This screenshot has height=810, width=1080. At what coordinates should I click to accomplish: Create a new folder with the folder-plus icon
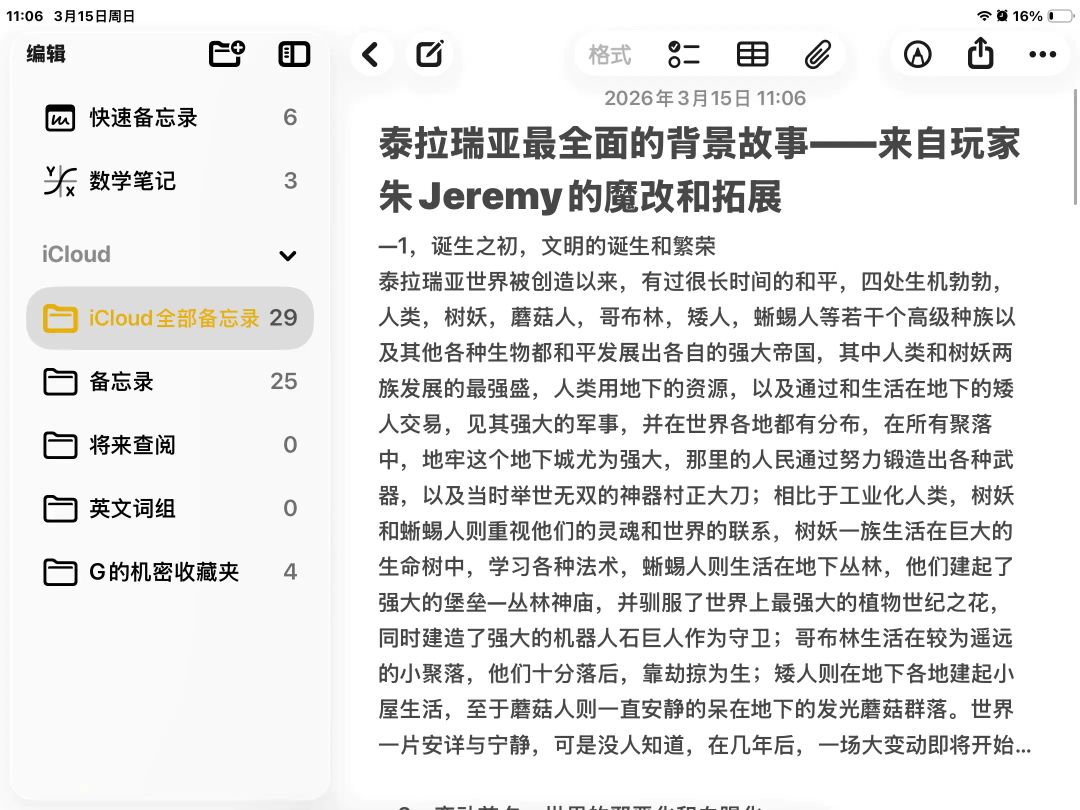point(227,54)
